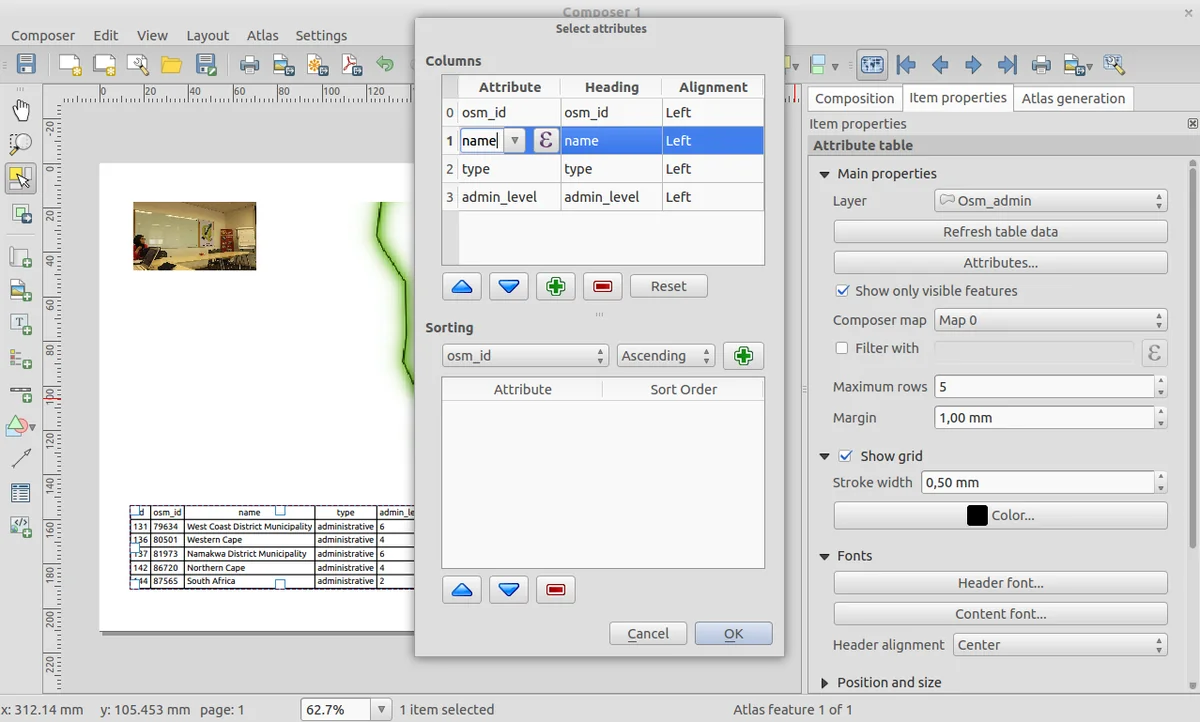Toggle Show only visible features checkbox
Screen dimensions: 1200x722
pos(842,291)
